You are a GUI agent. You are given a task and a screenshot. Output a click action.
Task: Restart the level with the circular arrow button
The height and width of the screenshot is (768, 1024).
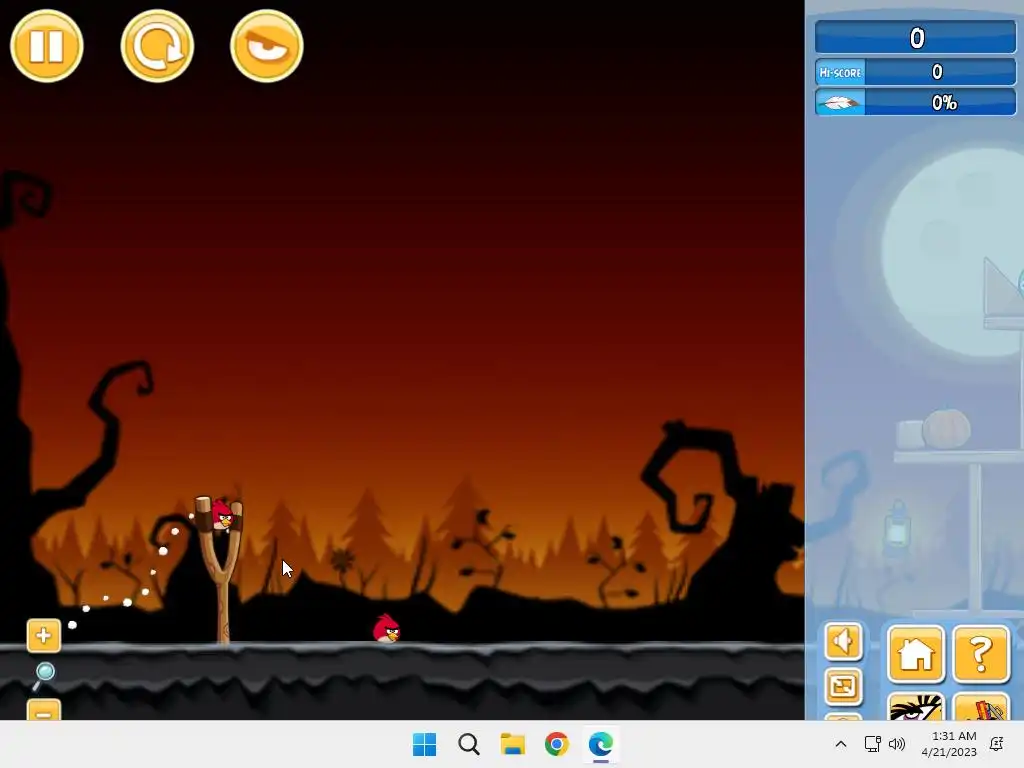pos(157,46)
